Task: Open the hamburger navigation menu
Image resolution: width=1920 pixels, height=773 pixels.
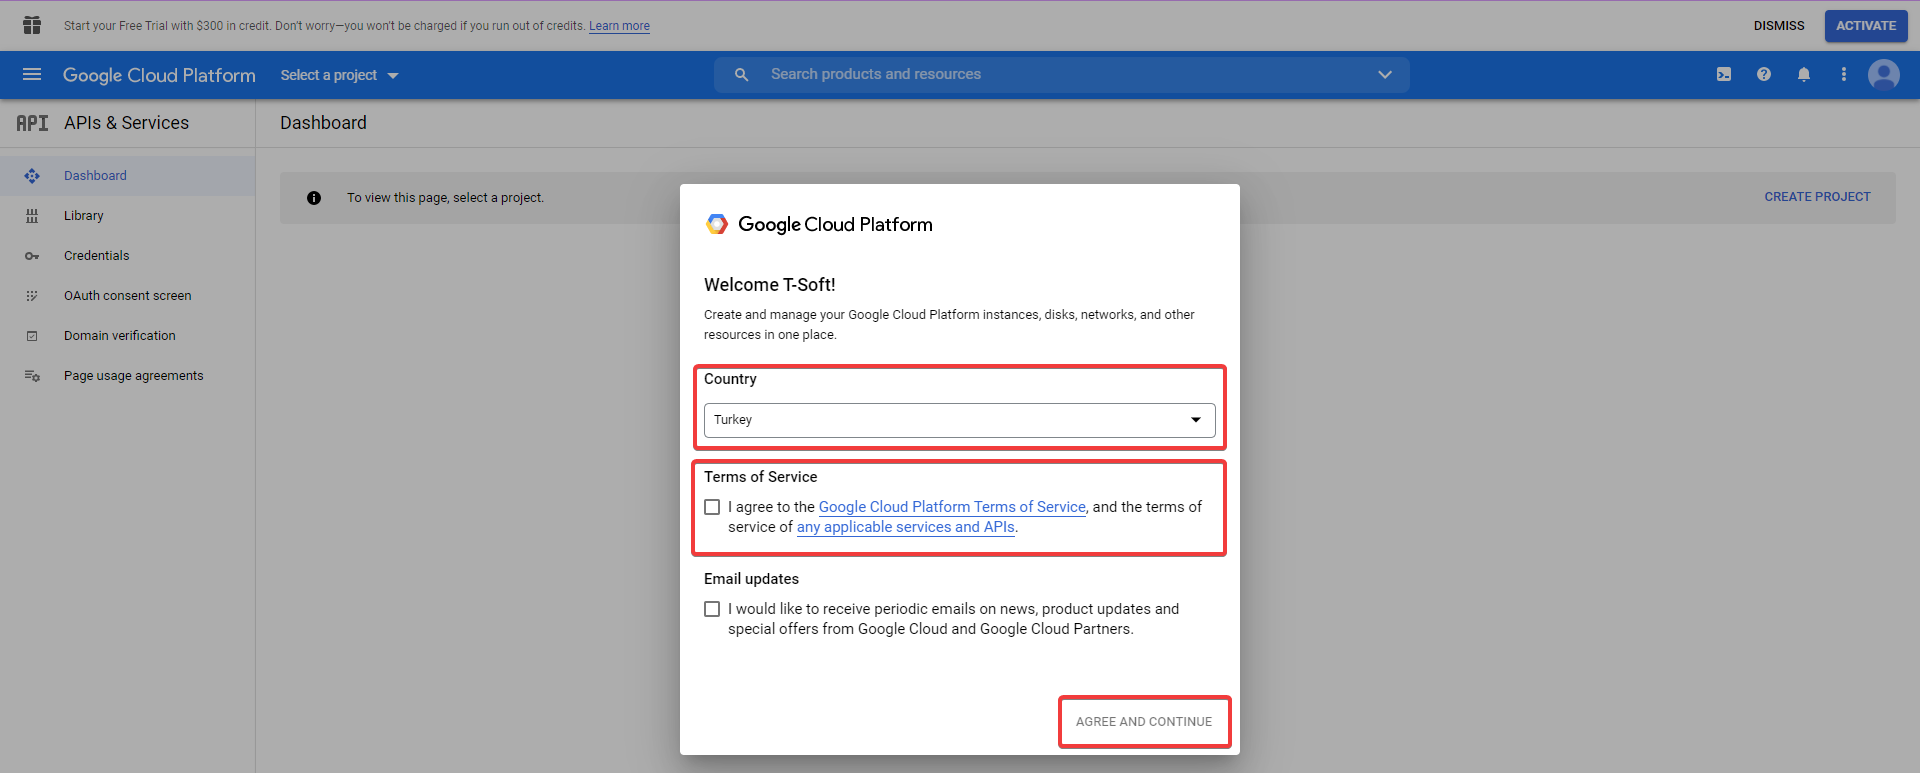Action: 32,75
